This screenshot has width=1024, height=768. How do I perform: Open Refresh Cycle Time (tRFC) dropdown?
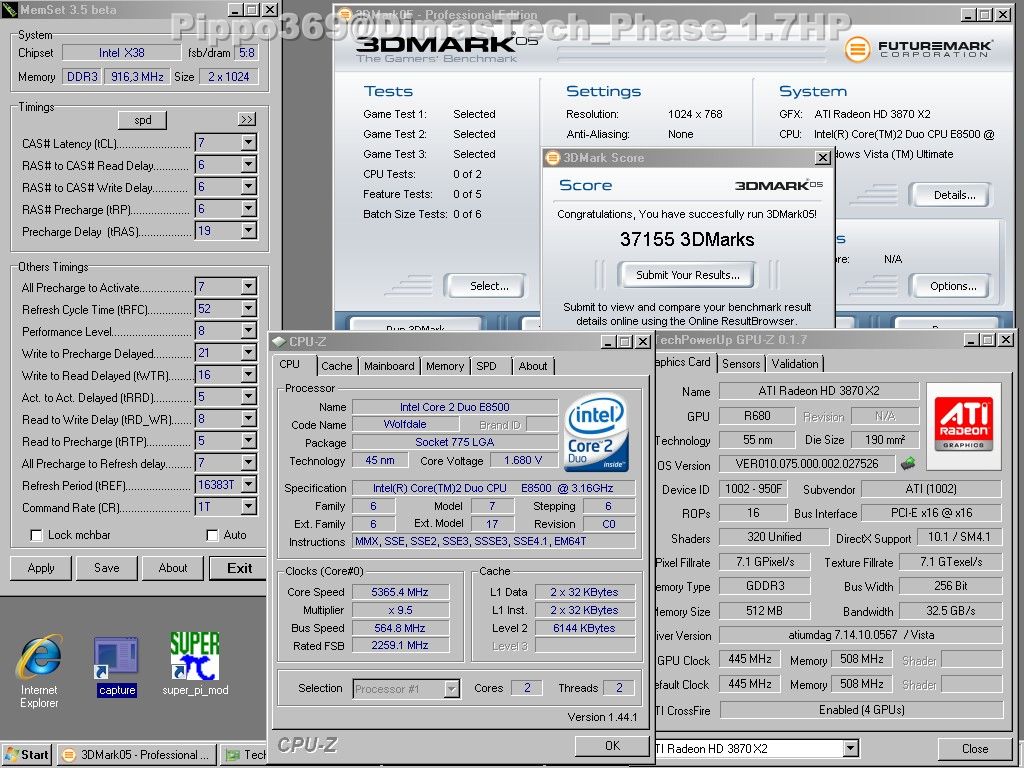point(248,308)
